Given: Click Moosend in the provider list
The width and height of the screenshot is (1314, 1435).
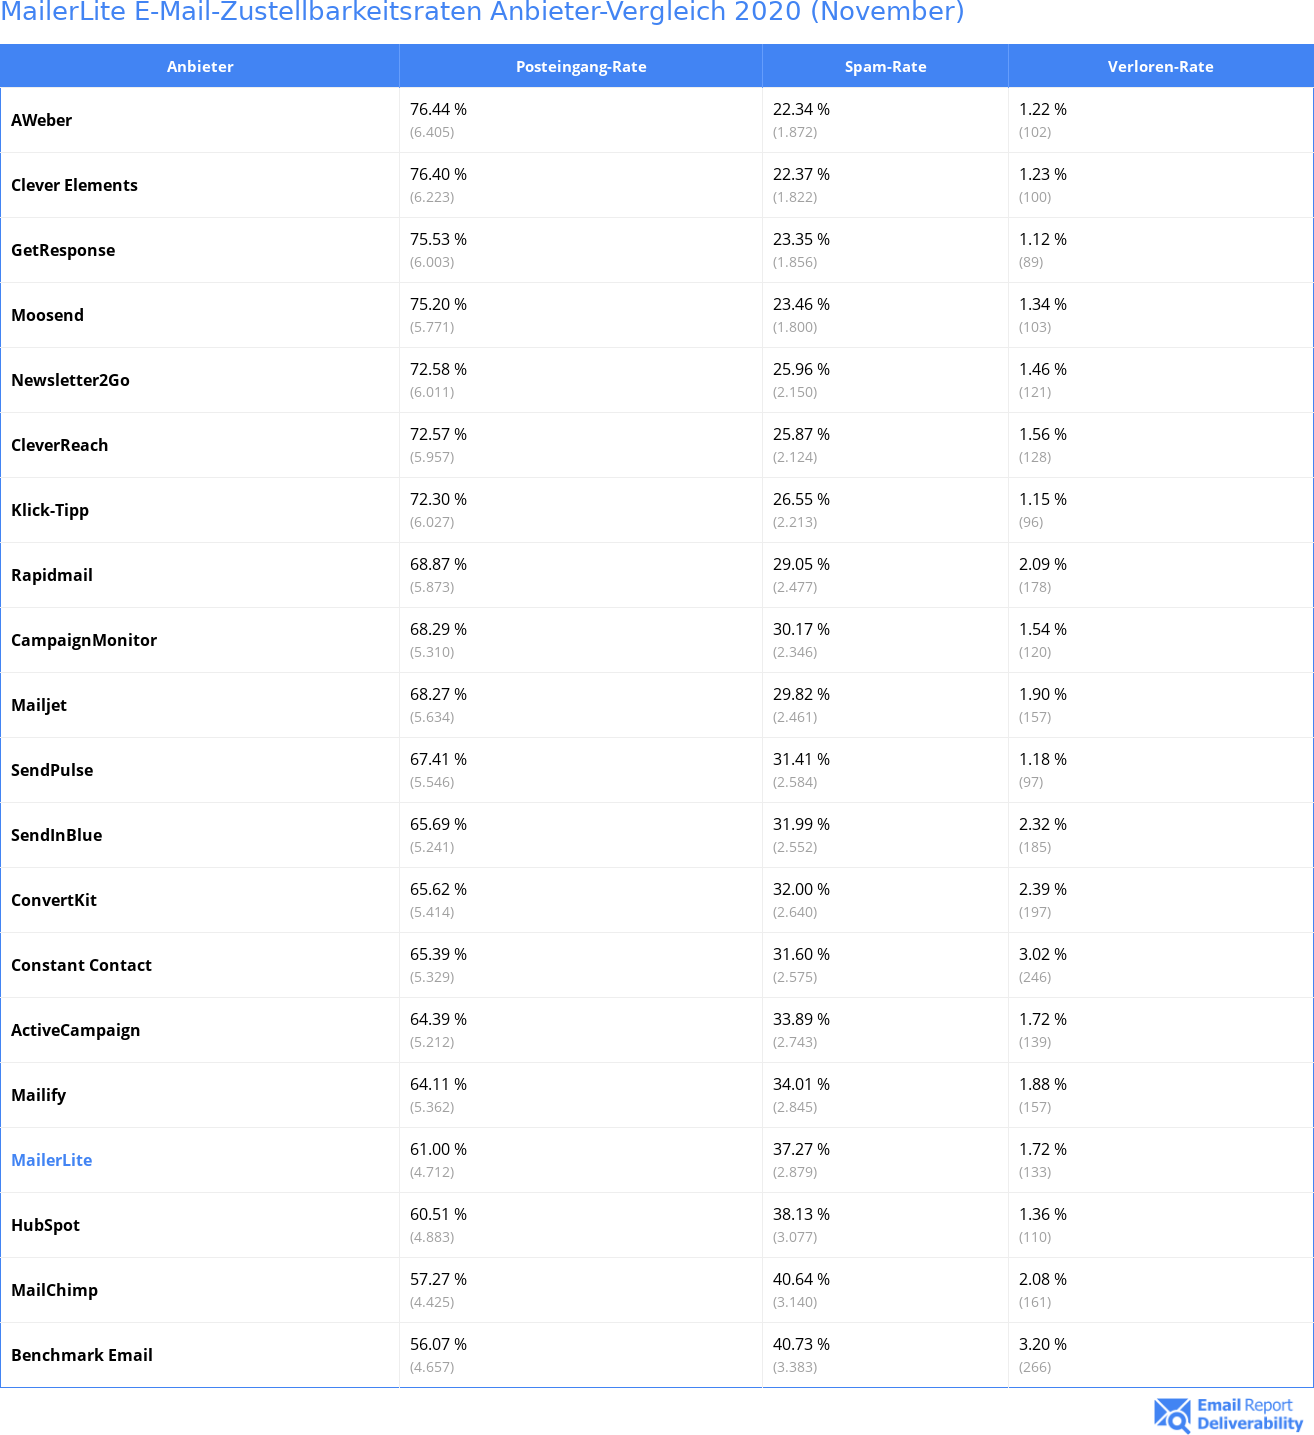Looking at the screenshot, I should pos(48,315).
